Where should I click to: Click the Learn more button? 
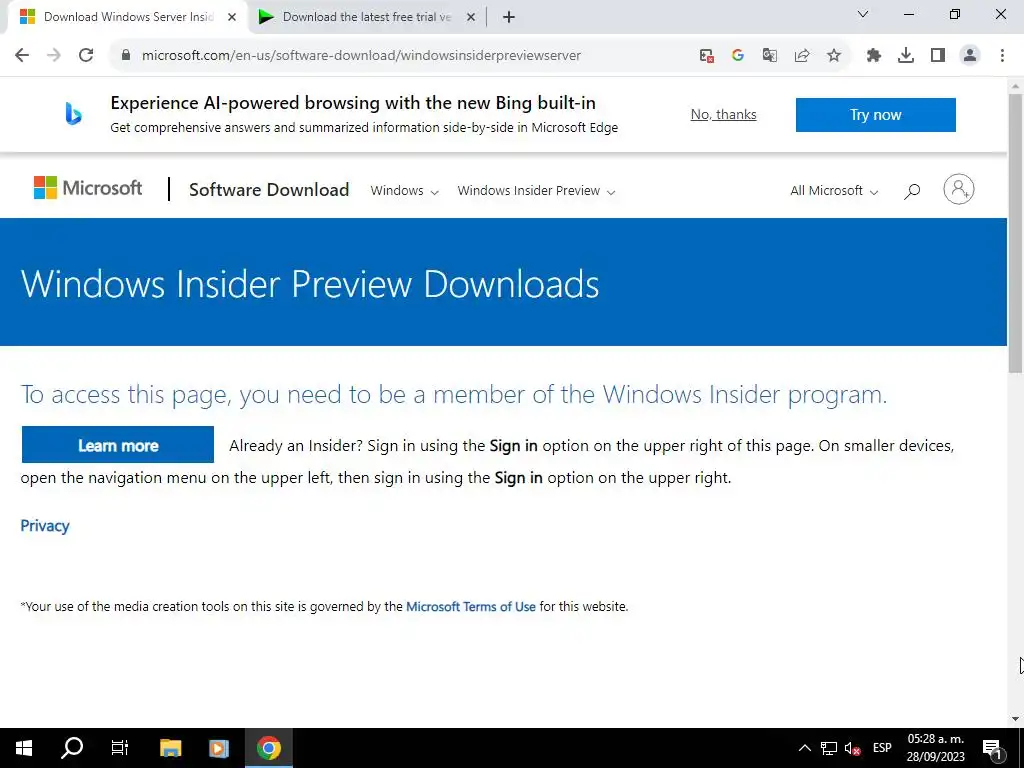point(118,445)
